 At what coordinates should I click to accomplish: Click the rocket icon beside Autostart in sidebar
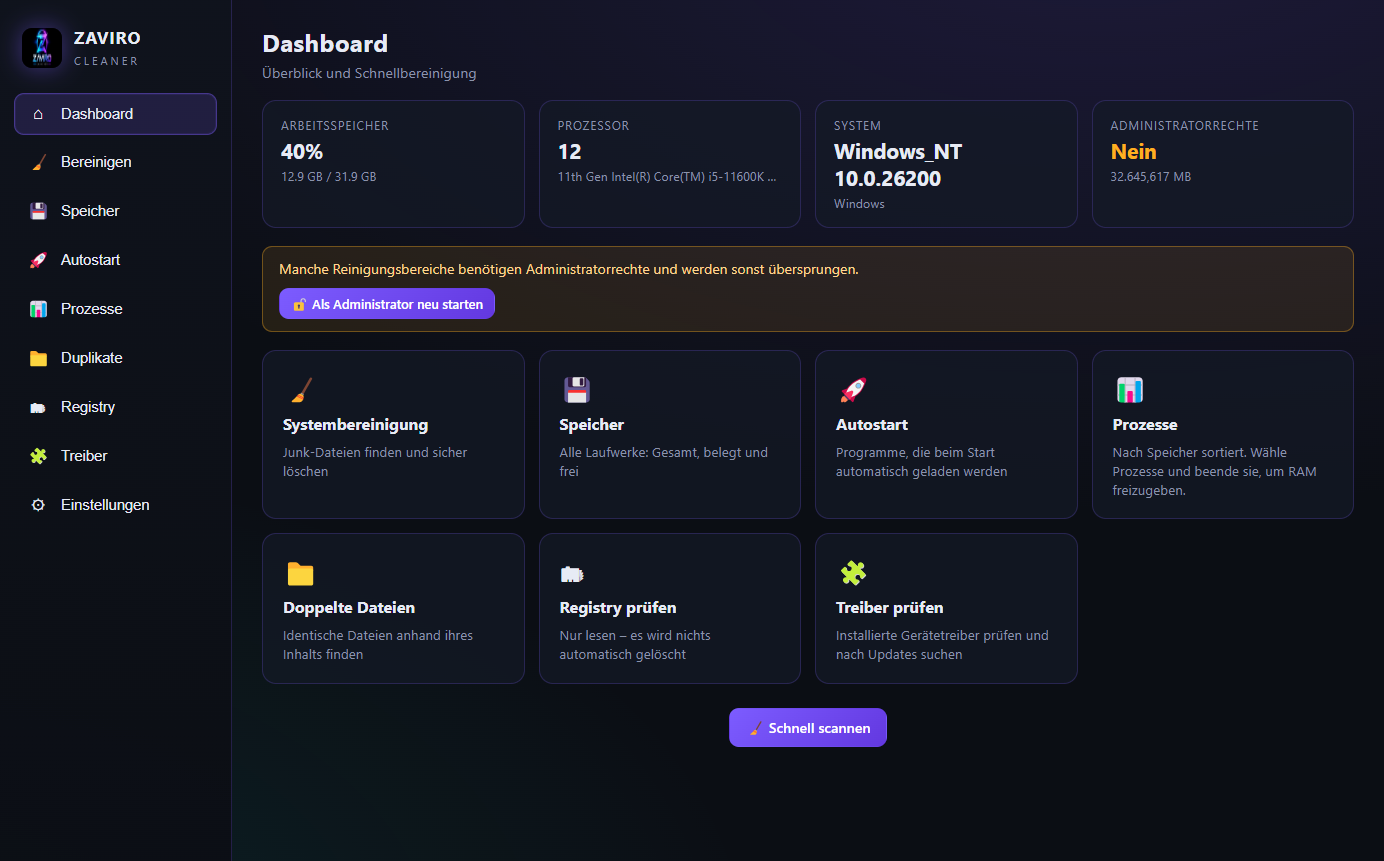tap(38, 260)
